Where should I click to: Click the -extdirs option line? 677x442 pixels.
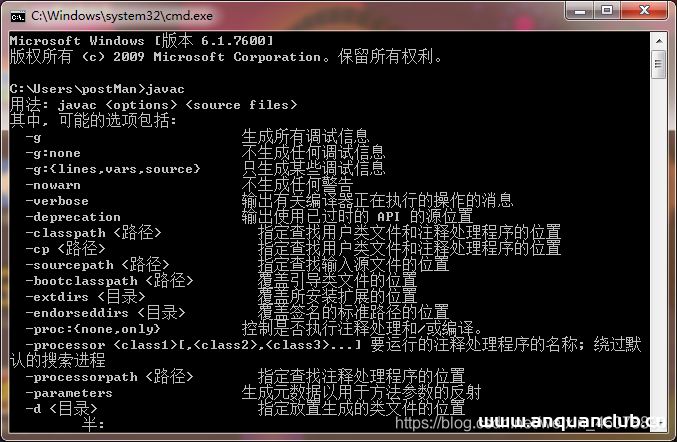point(221,297)
